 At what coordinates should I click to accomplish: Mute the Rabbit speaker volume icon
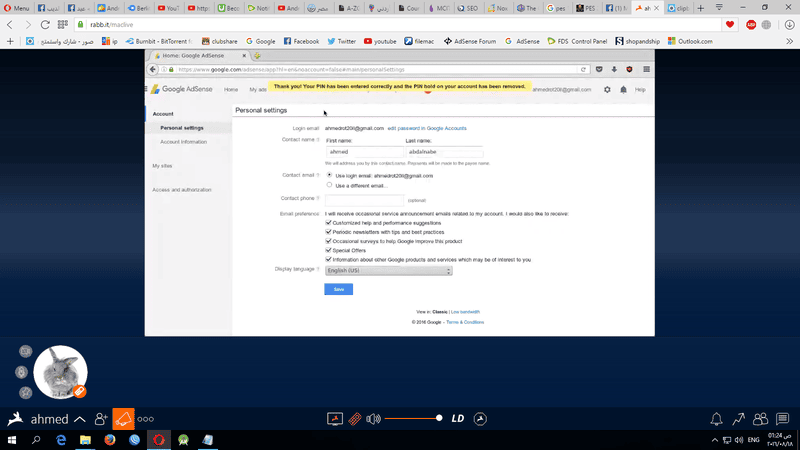tap(373, 419)
